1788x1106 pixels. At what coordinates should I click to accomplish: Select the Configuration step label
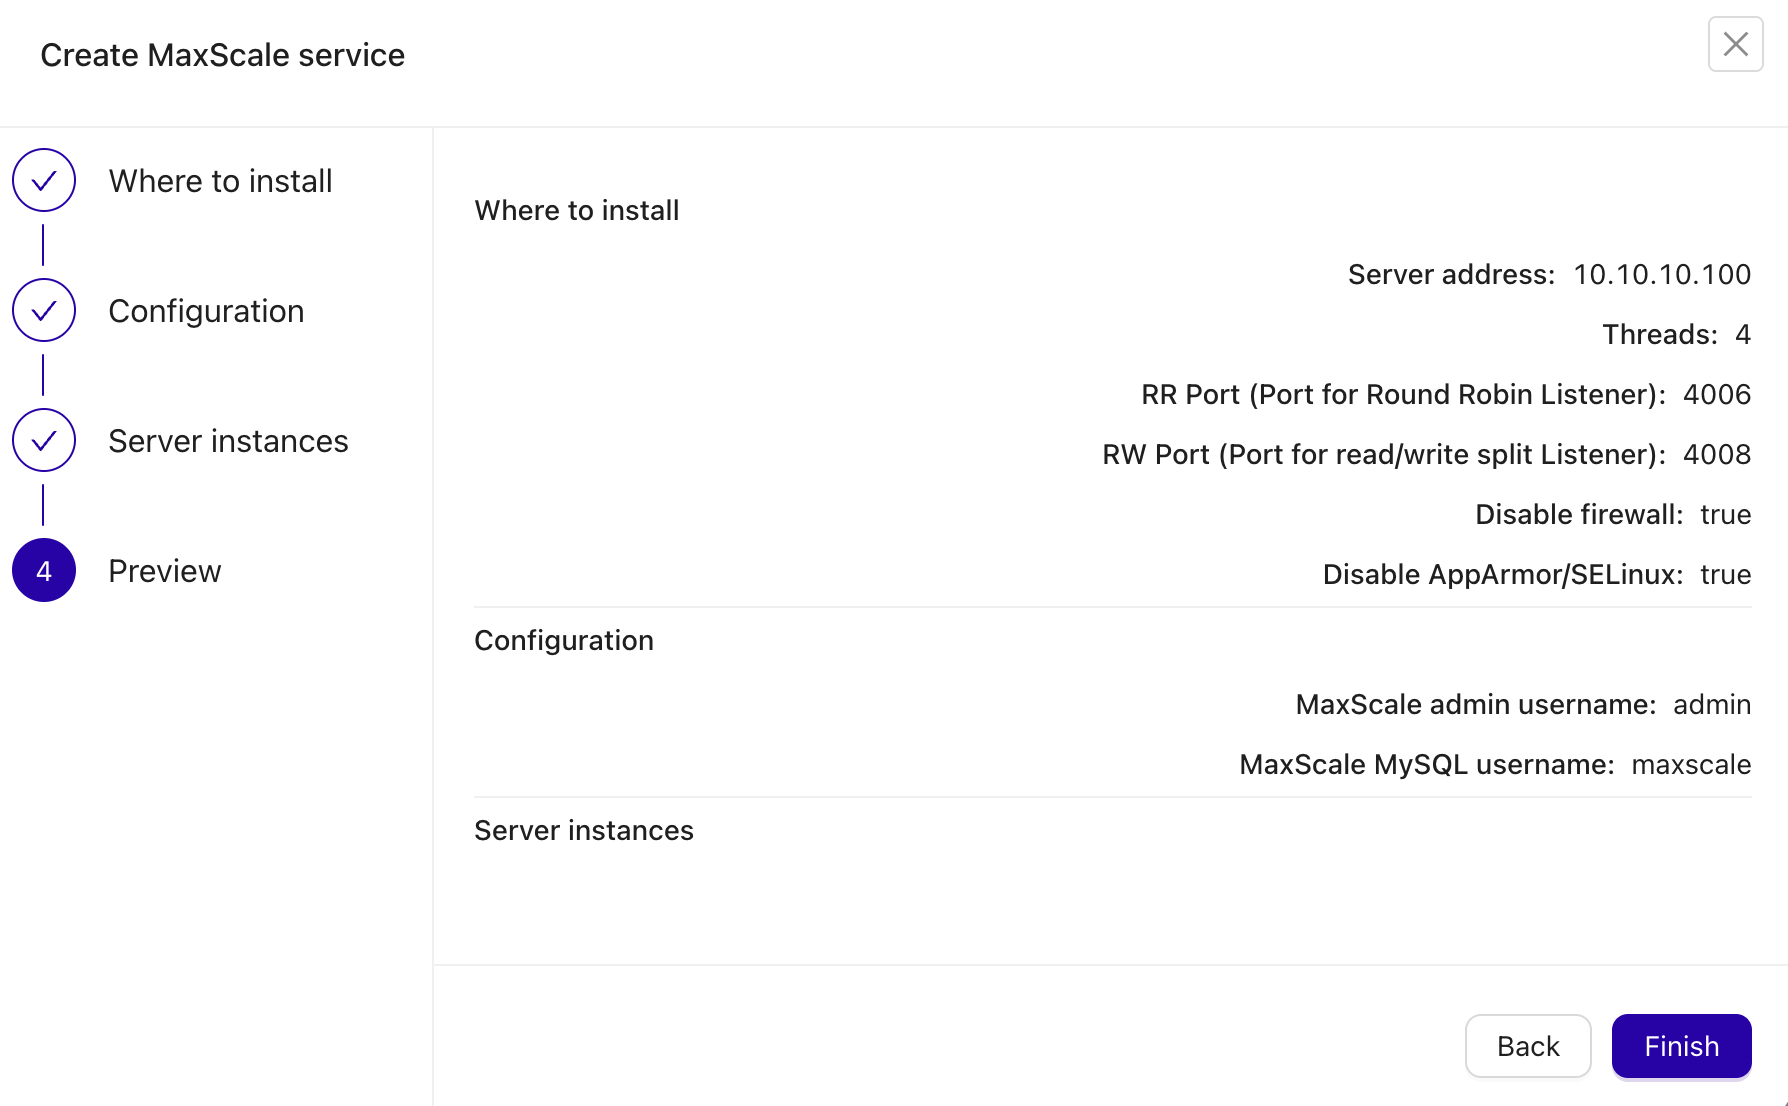point(206,310)
